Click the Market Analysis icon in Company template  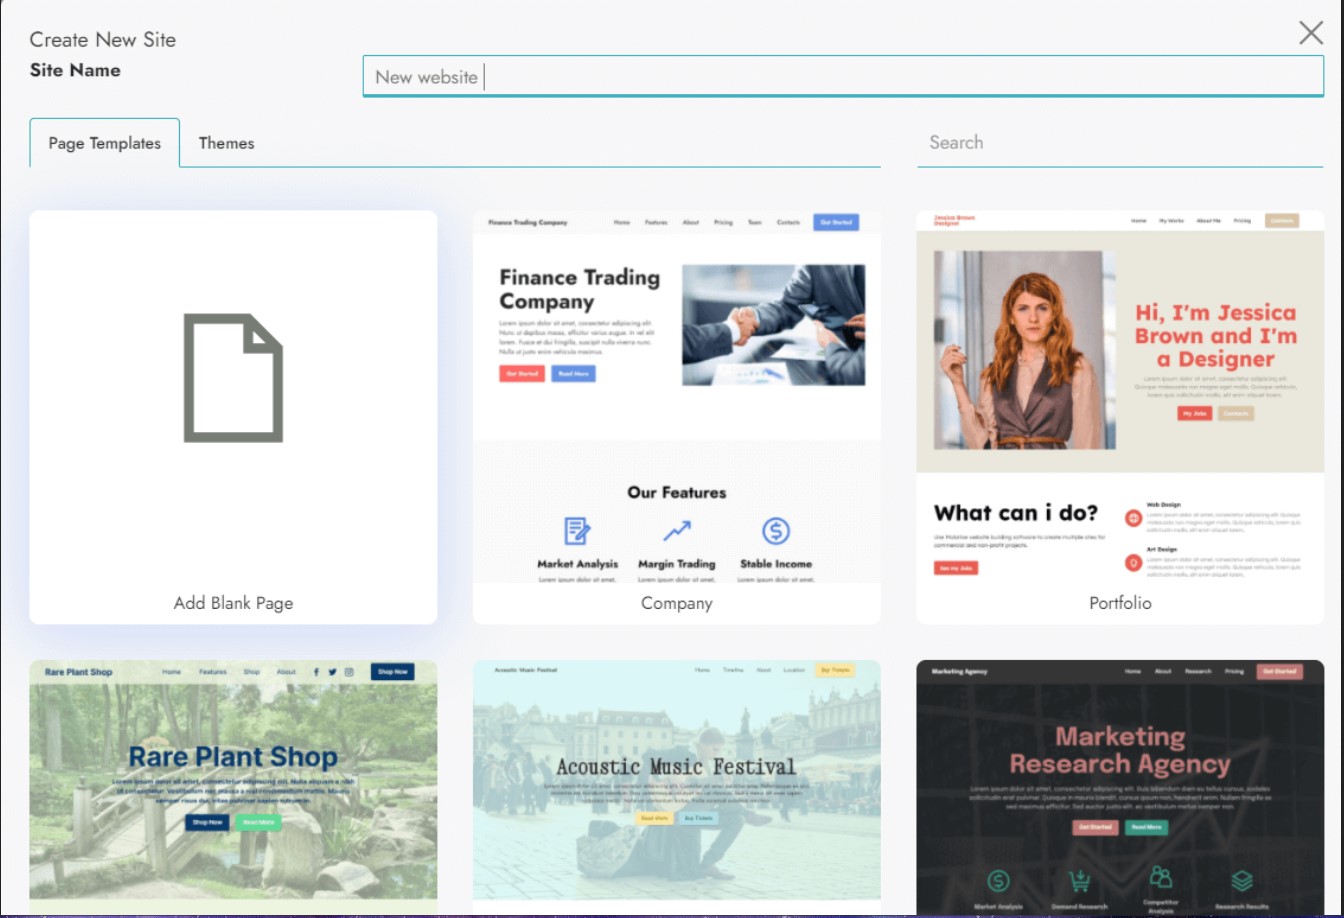(x=577, y=530)
